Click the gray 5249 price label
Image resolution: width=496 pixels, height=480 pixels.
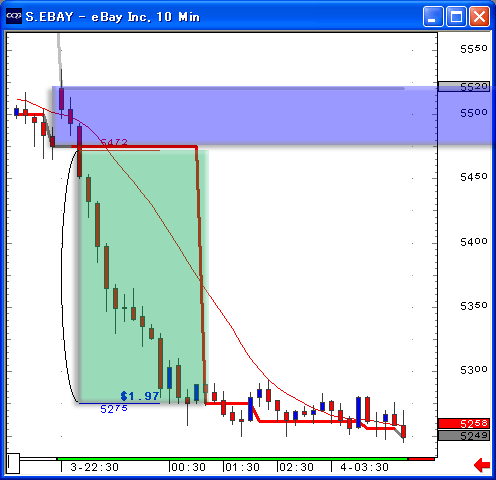click(x=464, y=435)
